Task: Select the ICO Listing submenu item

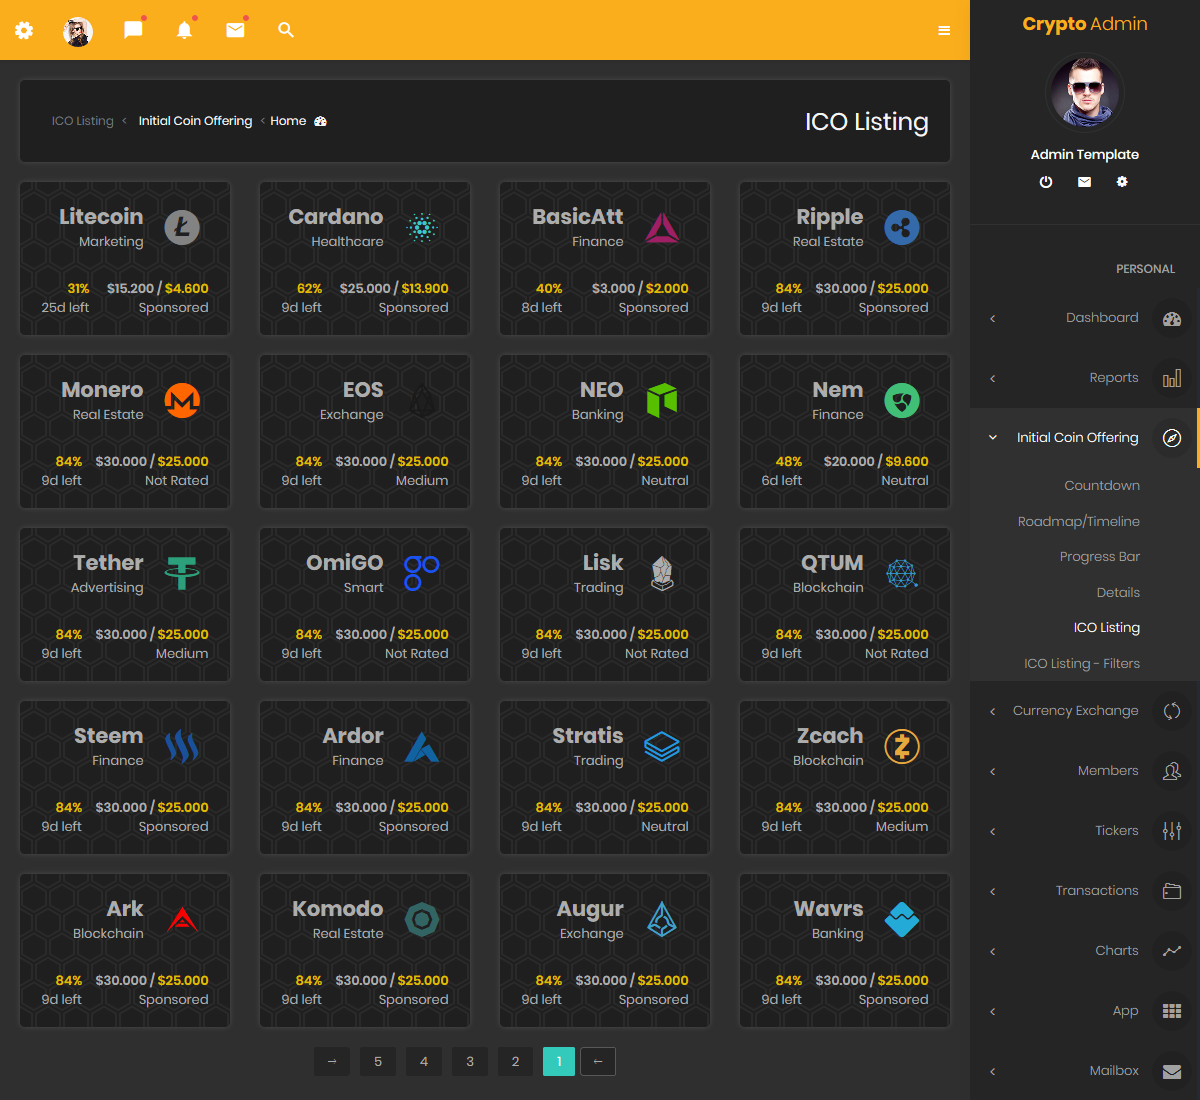Action: tap(1107, 628)
